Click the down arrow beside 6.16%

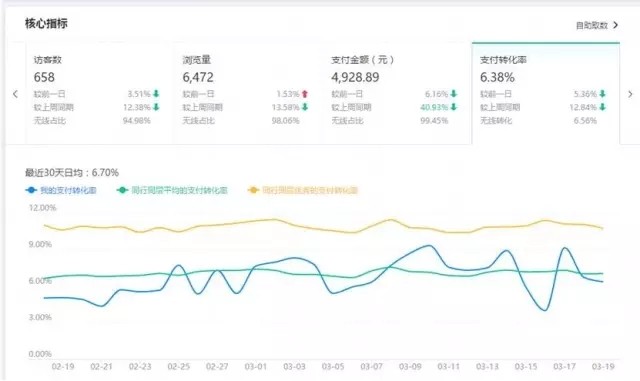coord(453,94)
